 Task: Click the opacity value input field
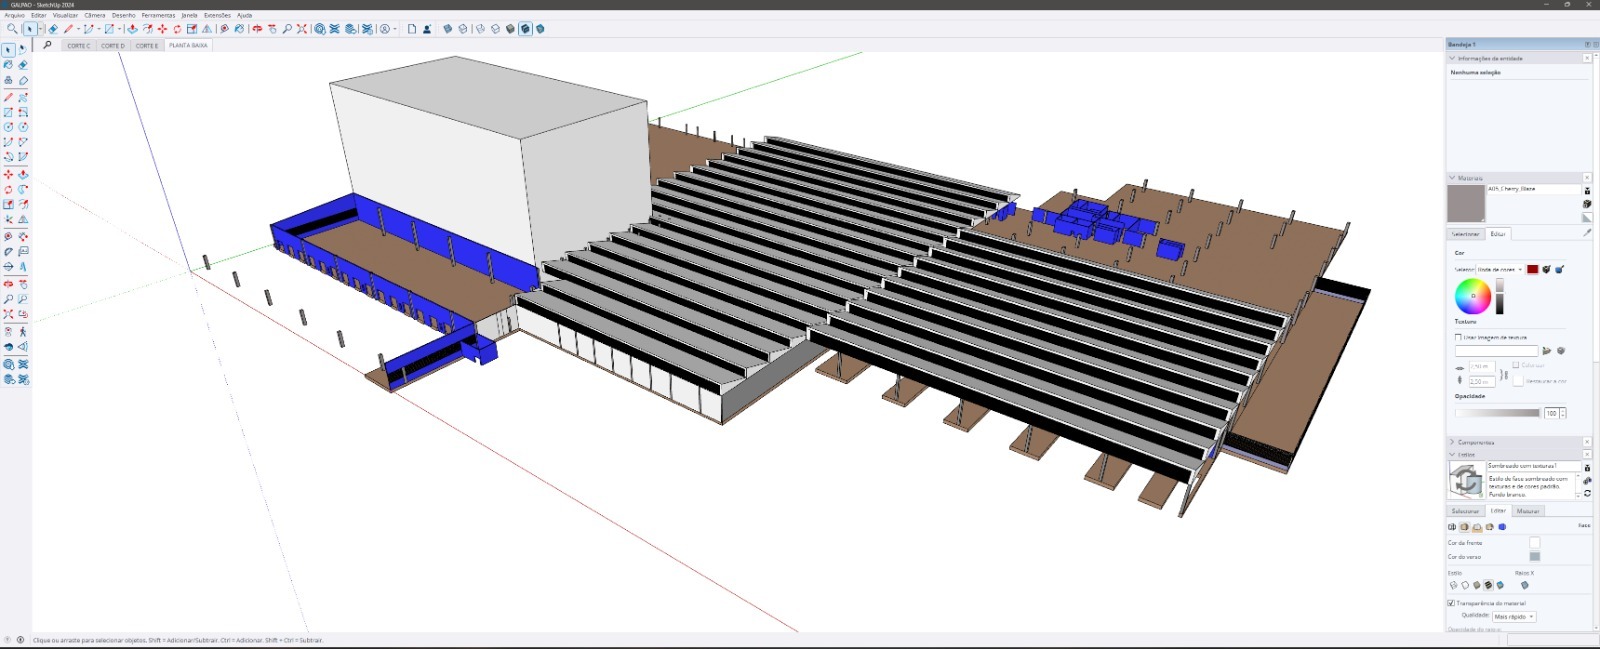pos(1551,413)
